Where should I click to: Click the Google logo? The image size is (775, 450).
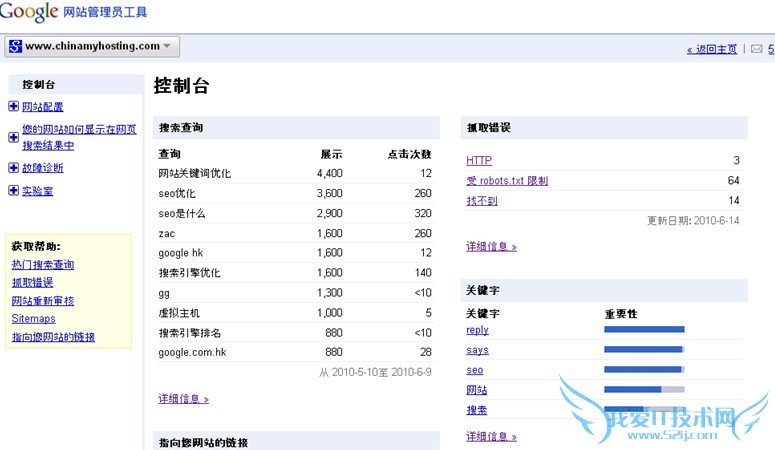click(29, 13)
